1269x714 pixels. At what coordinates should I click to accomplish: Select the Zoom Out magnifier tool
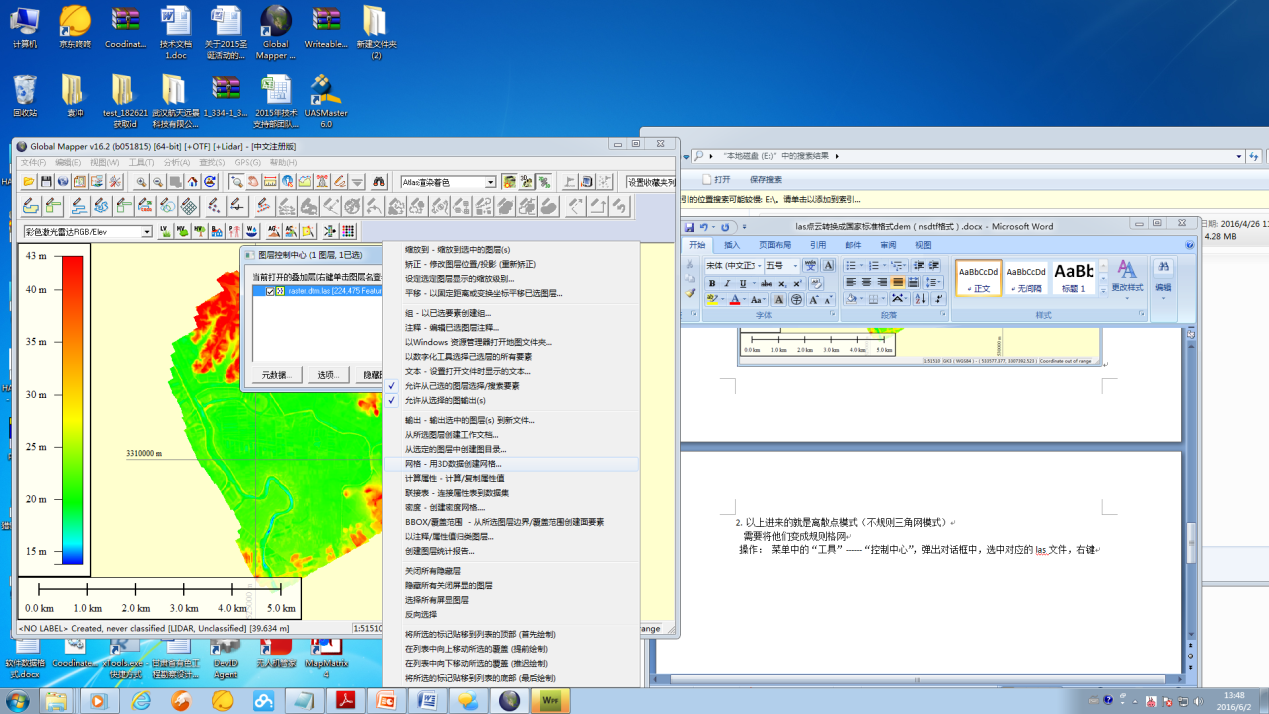tap(158, 181)
